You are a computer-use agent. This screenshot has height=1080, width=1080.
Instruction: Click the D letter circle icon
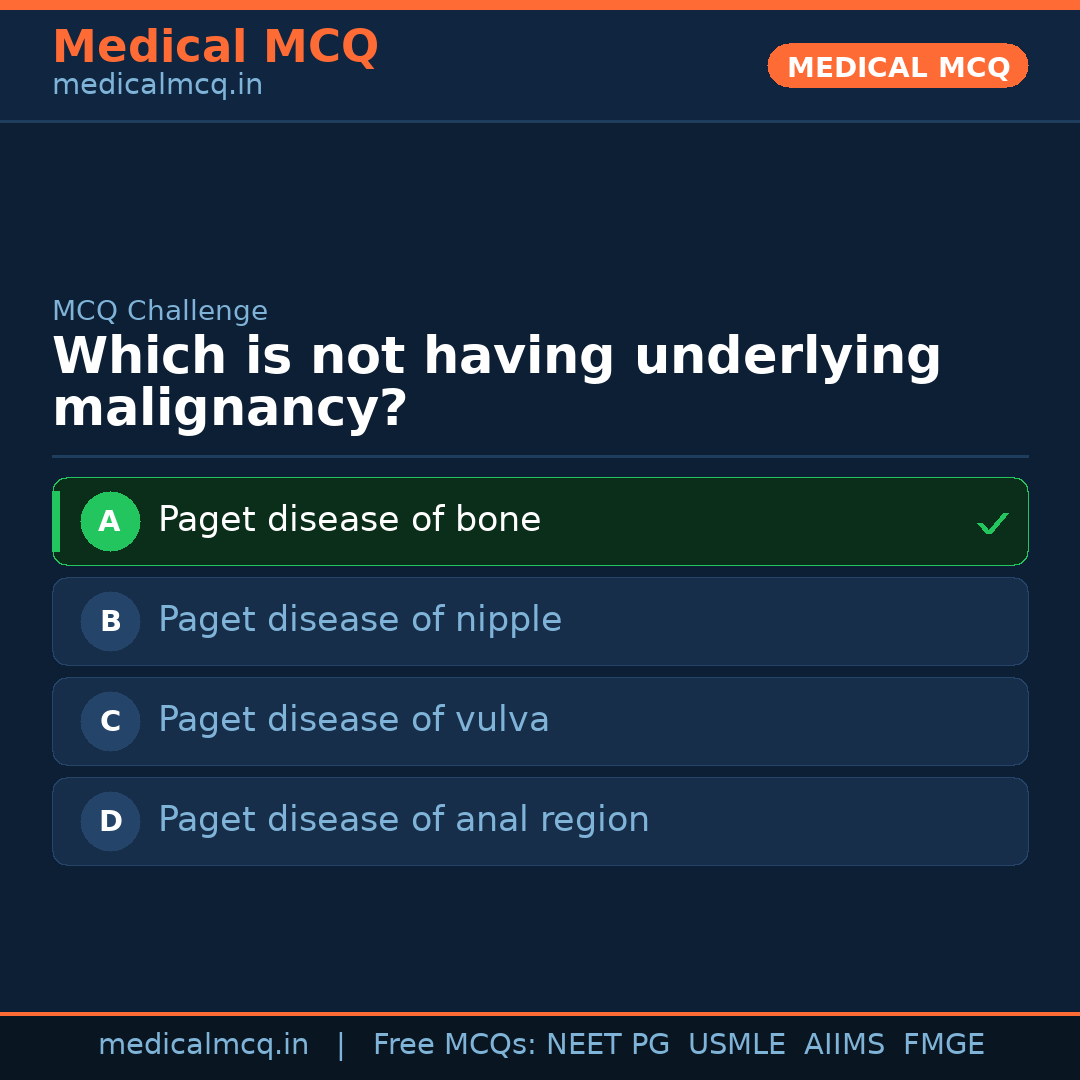[110, 821]
